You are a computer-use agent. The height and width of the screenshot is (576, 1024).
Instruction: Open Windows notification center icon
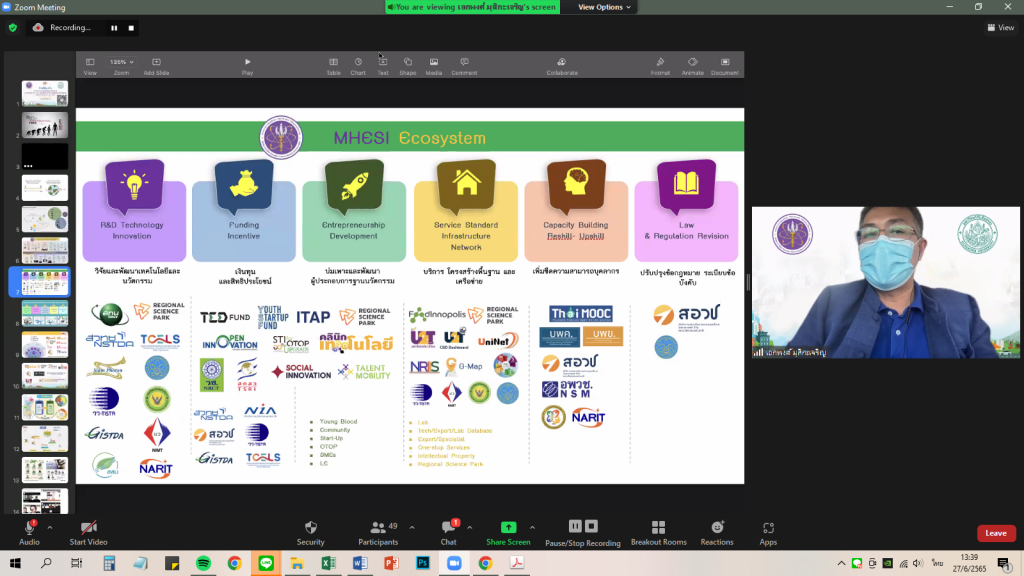(1004, 563)
